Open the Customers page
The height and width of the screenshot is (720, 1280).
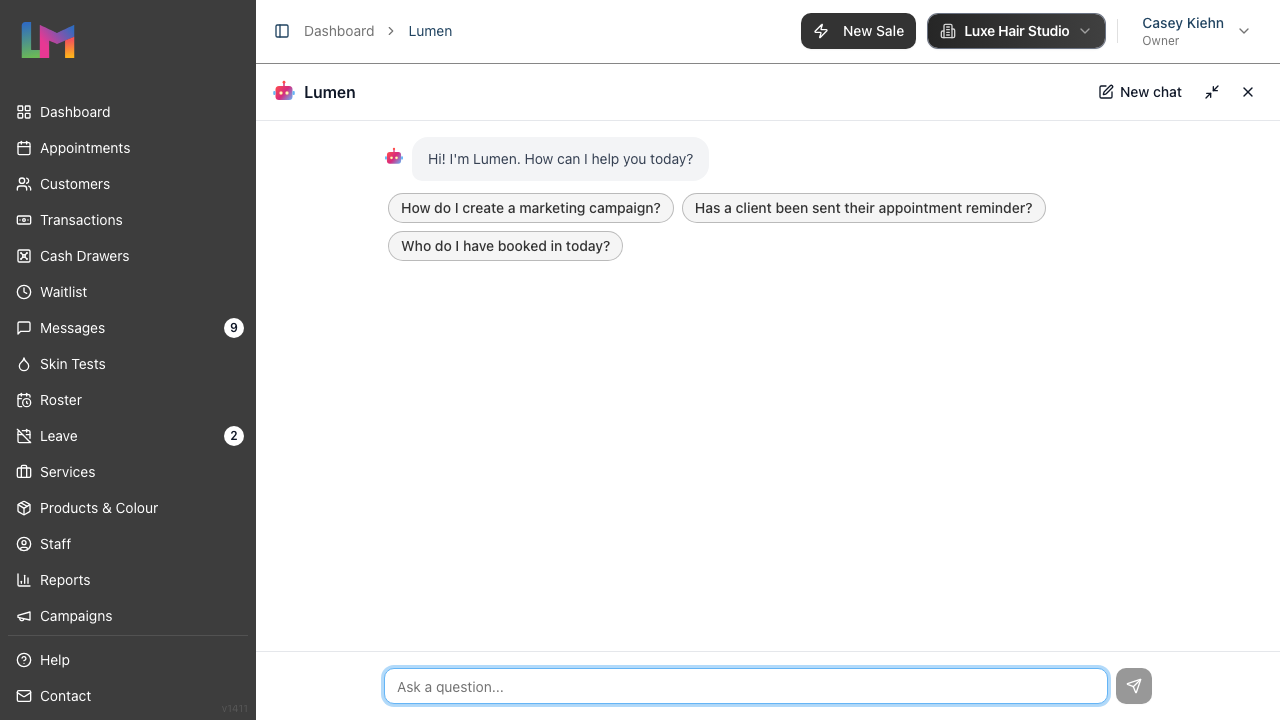point(128,184)
